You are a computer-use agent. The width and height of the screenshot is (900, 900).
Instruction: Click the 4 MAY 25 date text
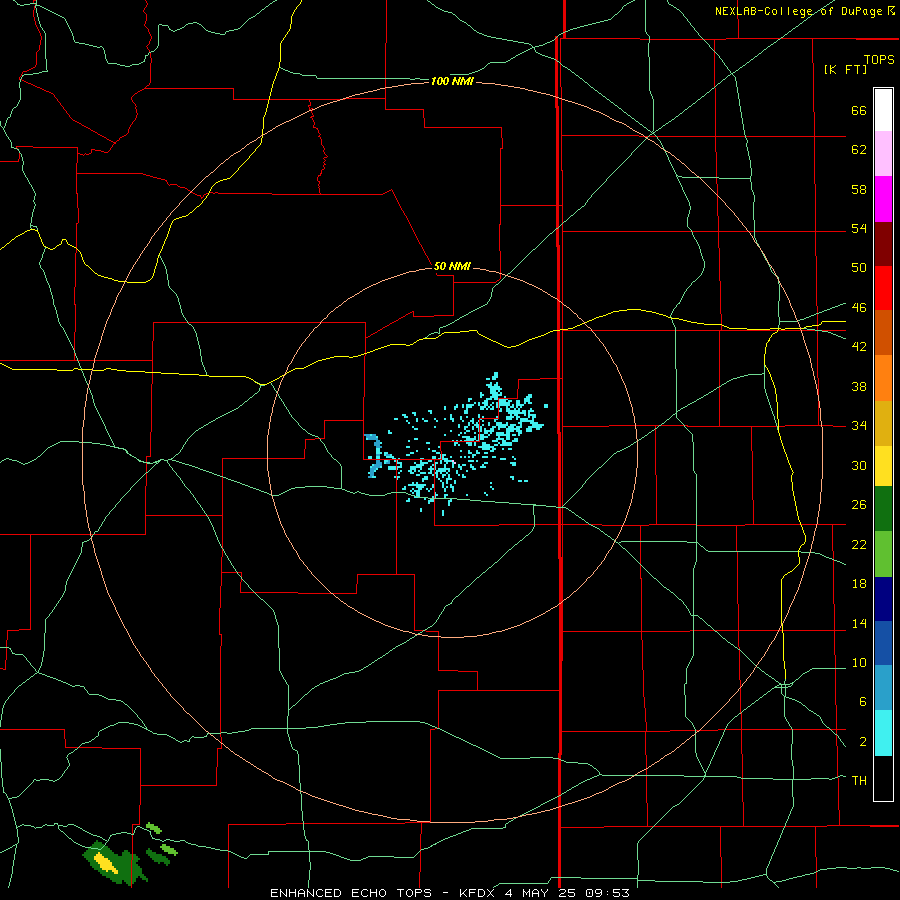[x=542, y=893]
